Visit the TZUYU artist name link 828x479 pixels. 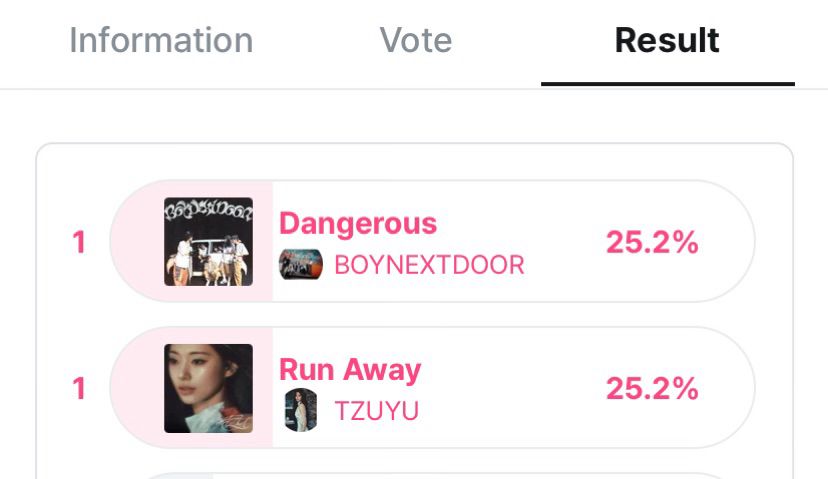coord(377,411)
